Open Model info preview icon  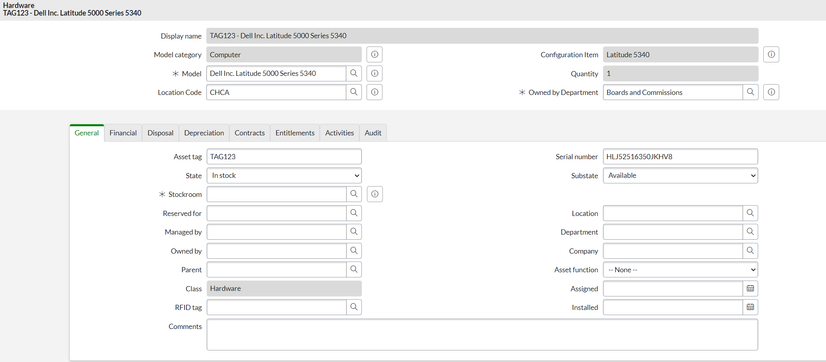pos(375,73)
